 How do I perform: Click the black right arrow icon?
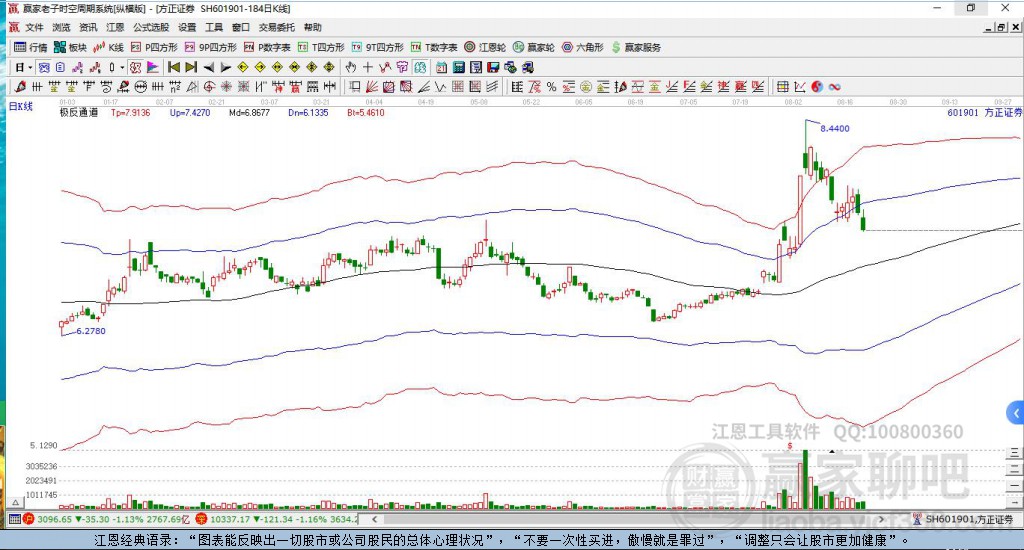[x=225, y=67]
